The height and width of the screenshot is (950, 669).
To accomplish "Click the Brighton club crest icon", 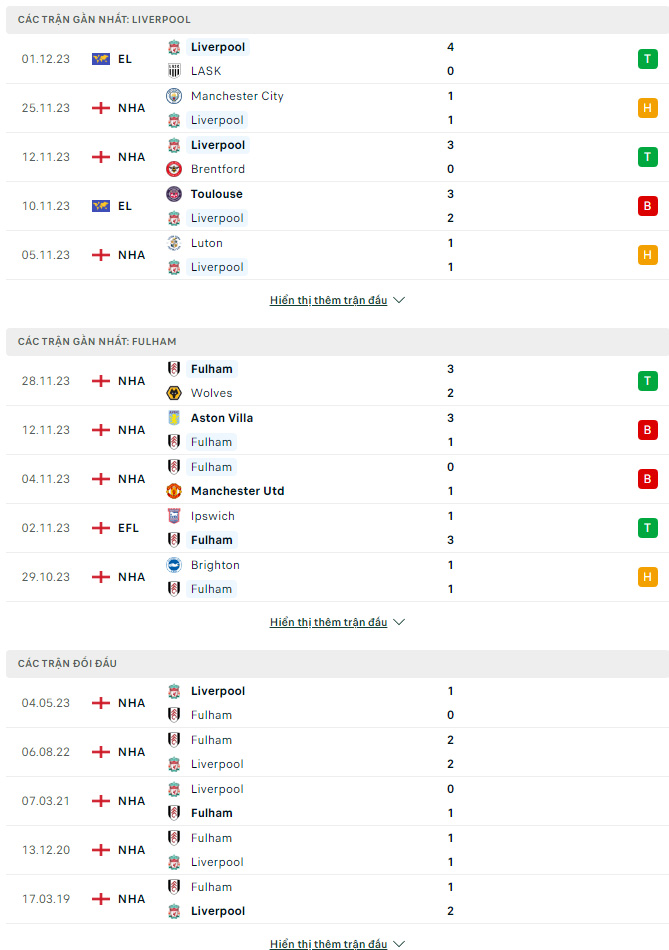I will [x=174, y=565].
